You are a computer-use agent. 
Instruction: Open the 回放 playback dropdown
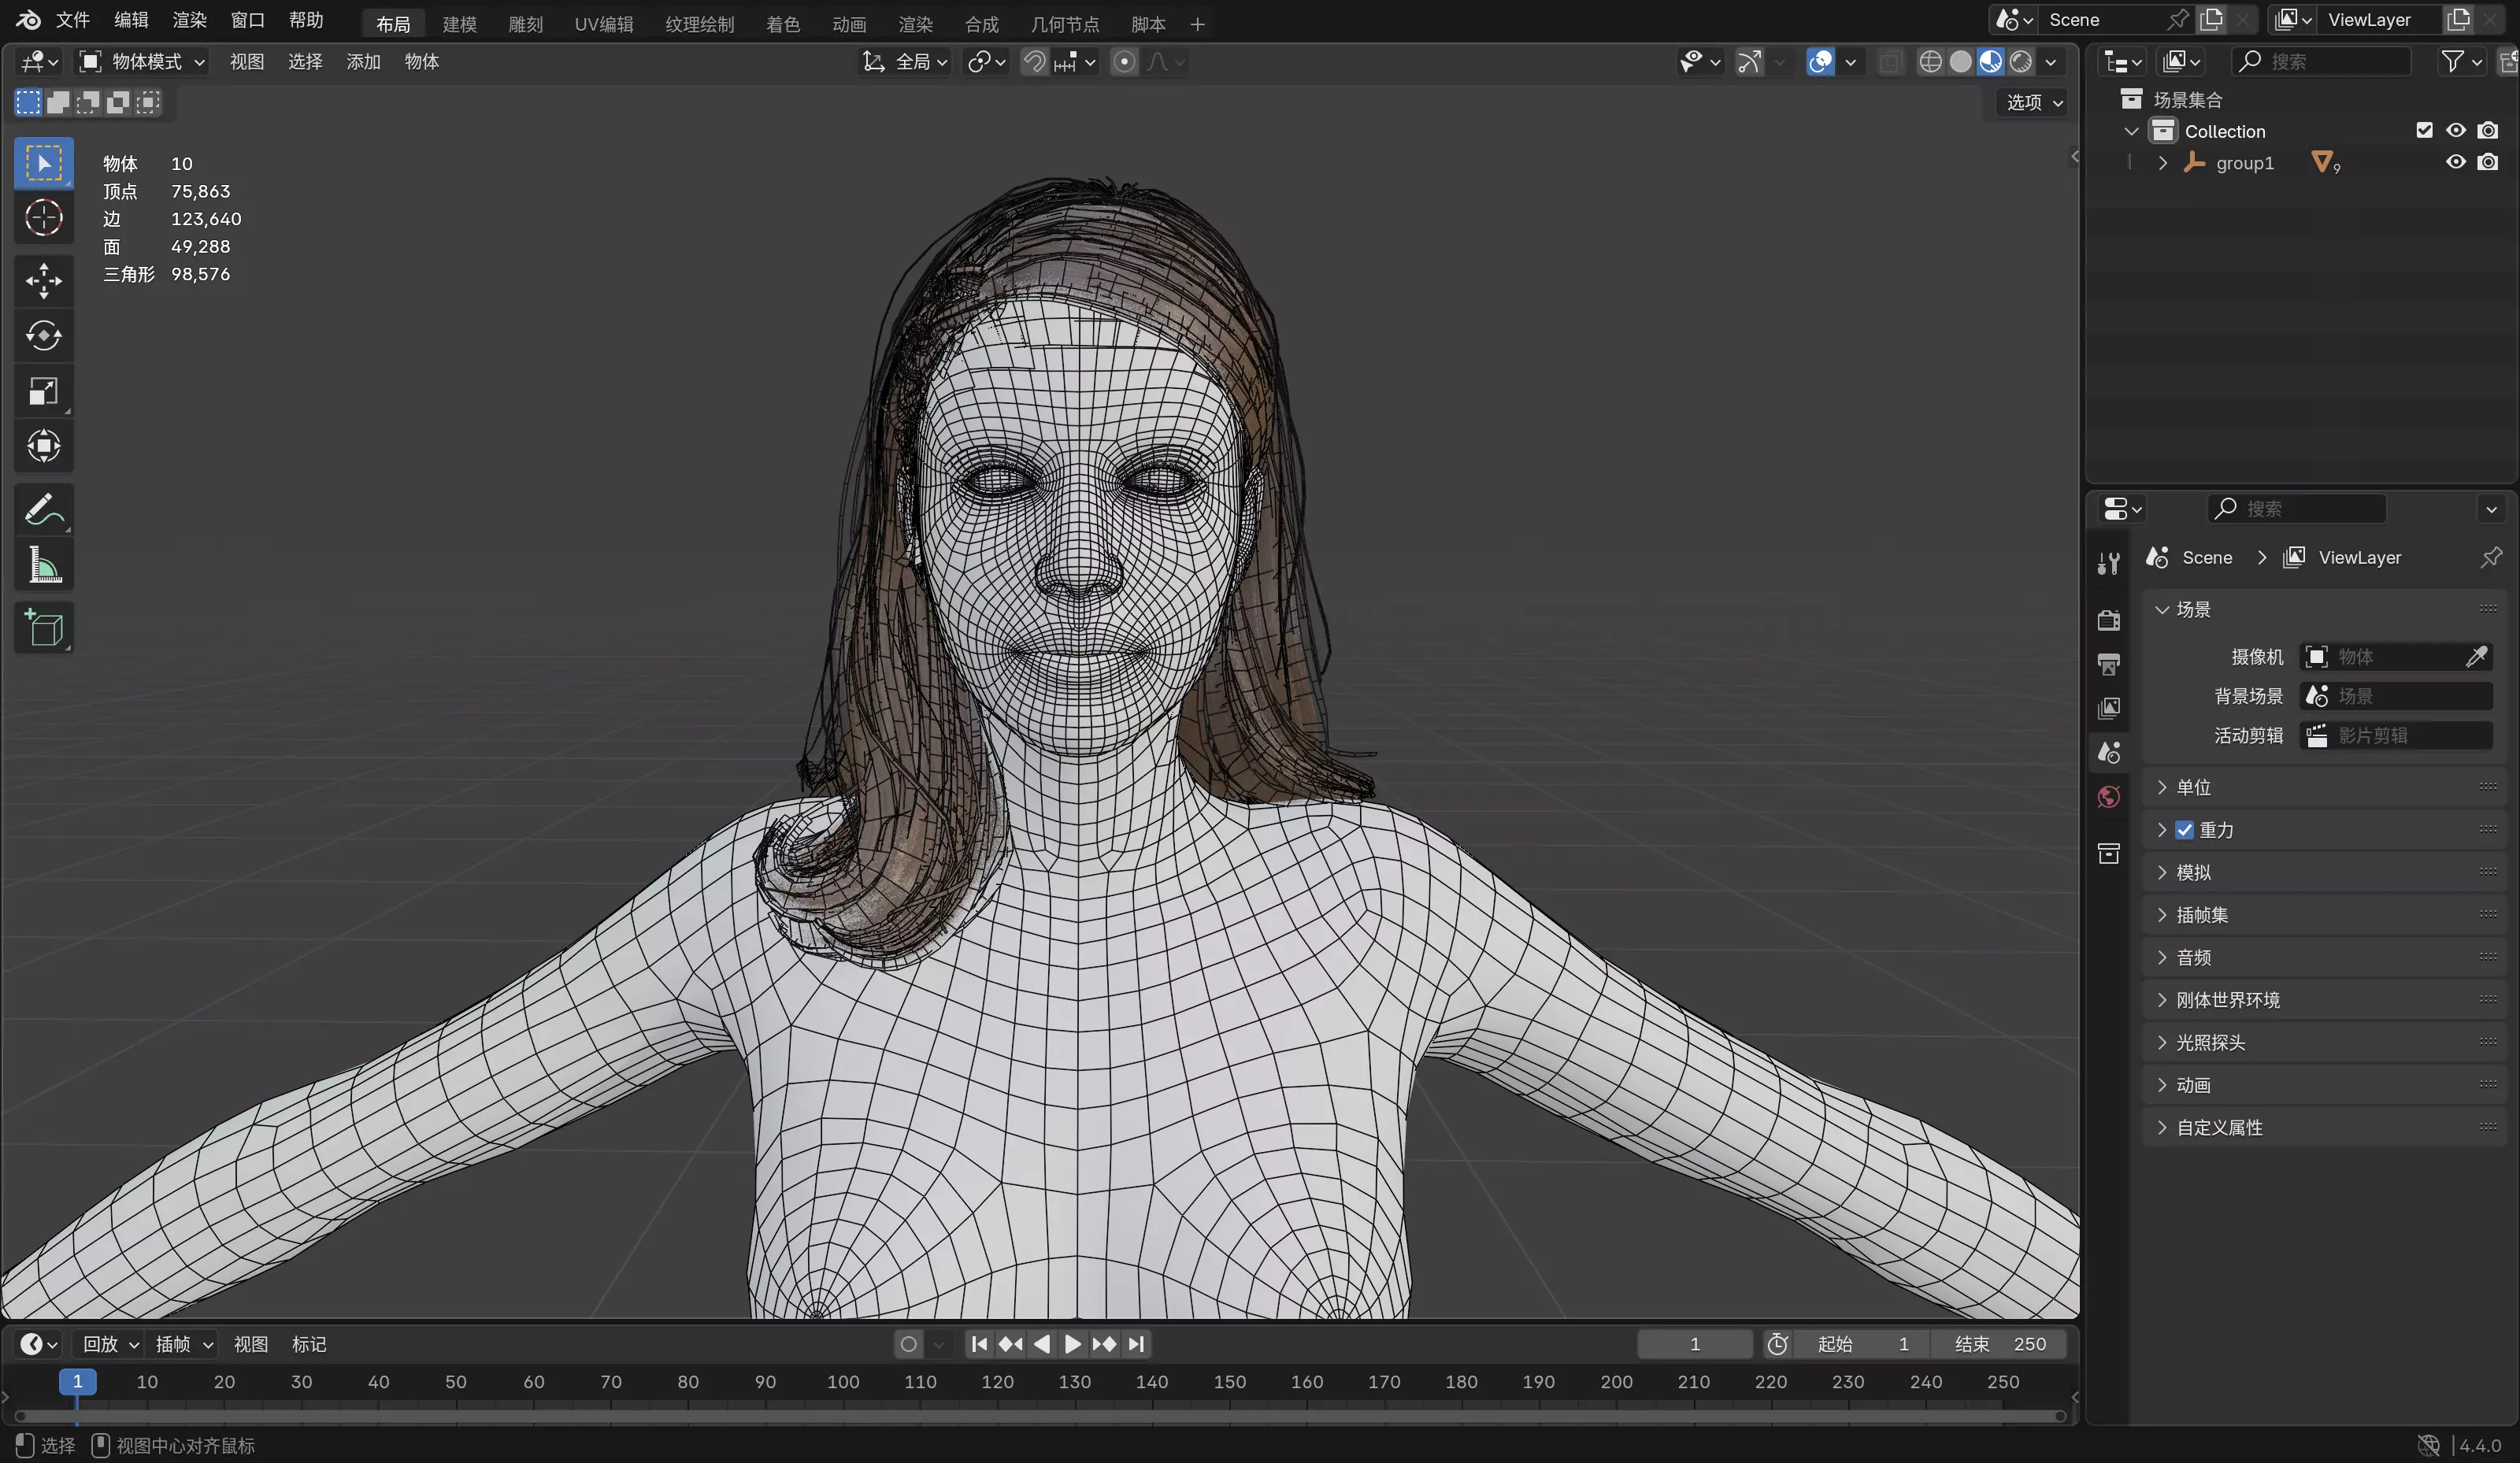(110, 1344)
